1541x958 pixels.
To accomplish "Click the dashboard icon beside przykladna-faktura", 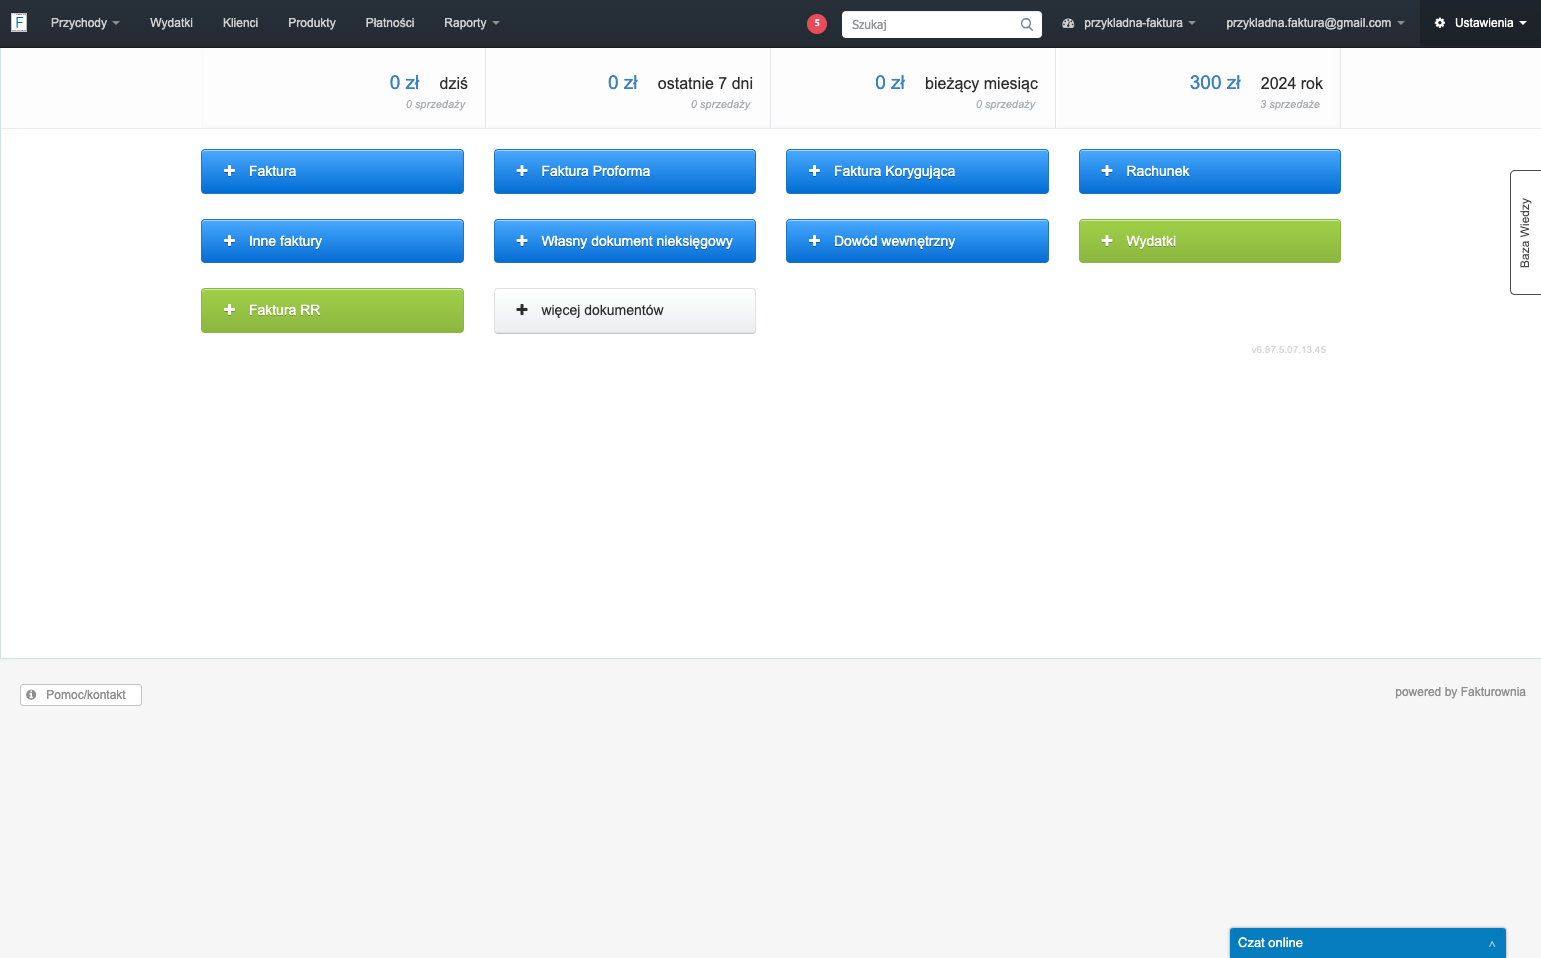I will coord(1068,23).
